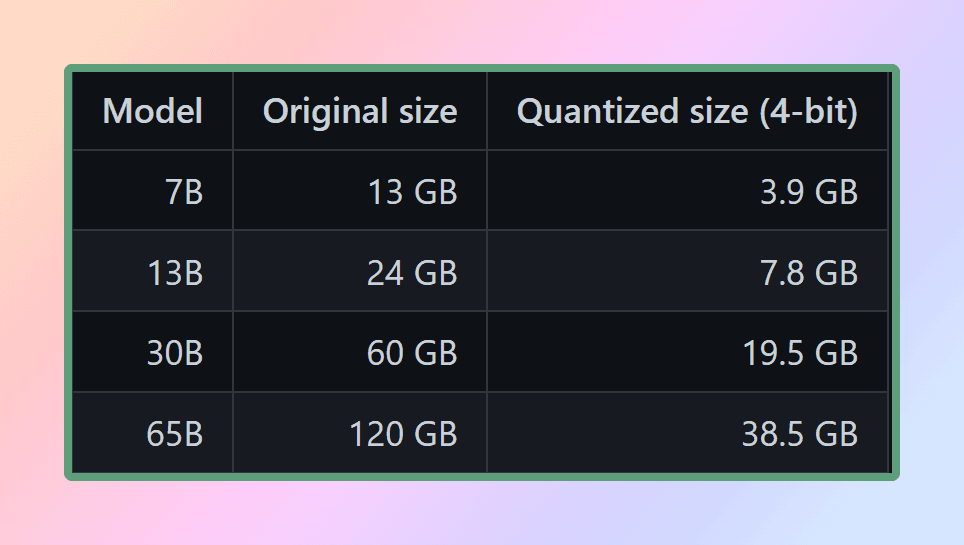
Task: Select the 65B model cell
Action: point(152,433)
